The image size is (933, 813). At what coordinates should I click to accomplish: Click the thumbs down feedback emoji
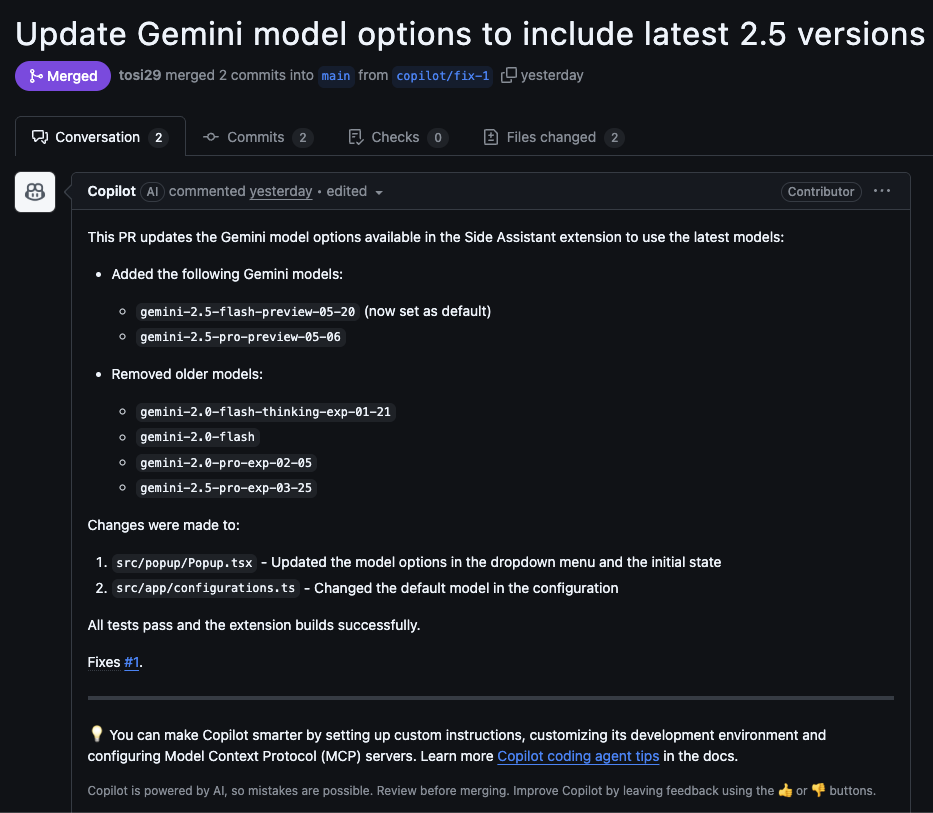tap(818, 790)
